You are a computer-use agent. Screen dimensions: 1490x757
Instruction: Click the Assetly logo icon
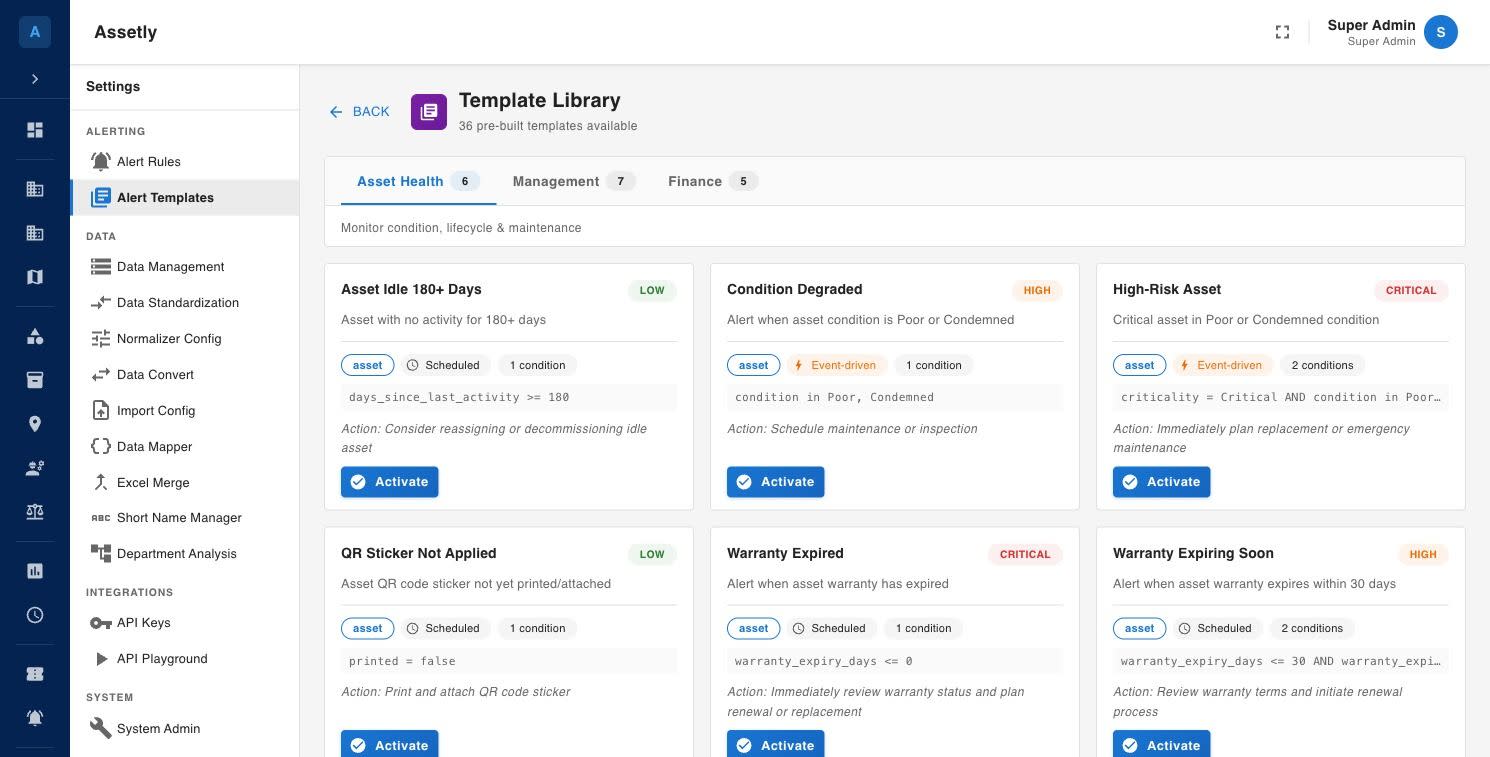pyautogui.click(x=35, y=32)
